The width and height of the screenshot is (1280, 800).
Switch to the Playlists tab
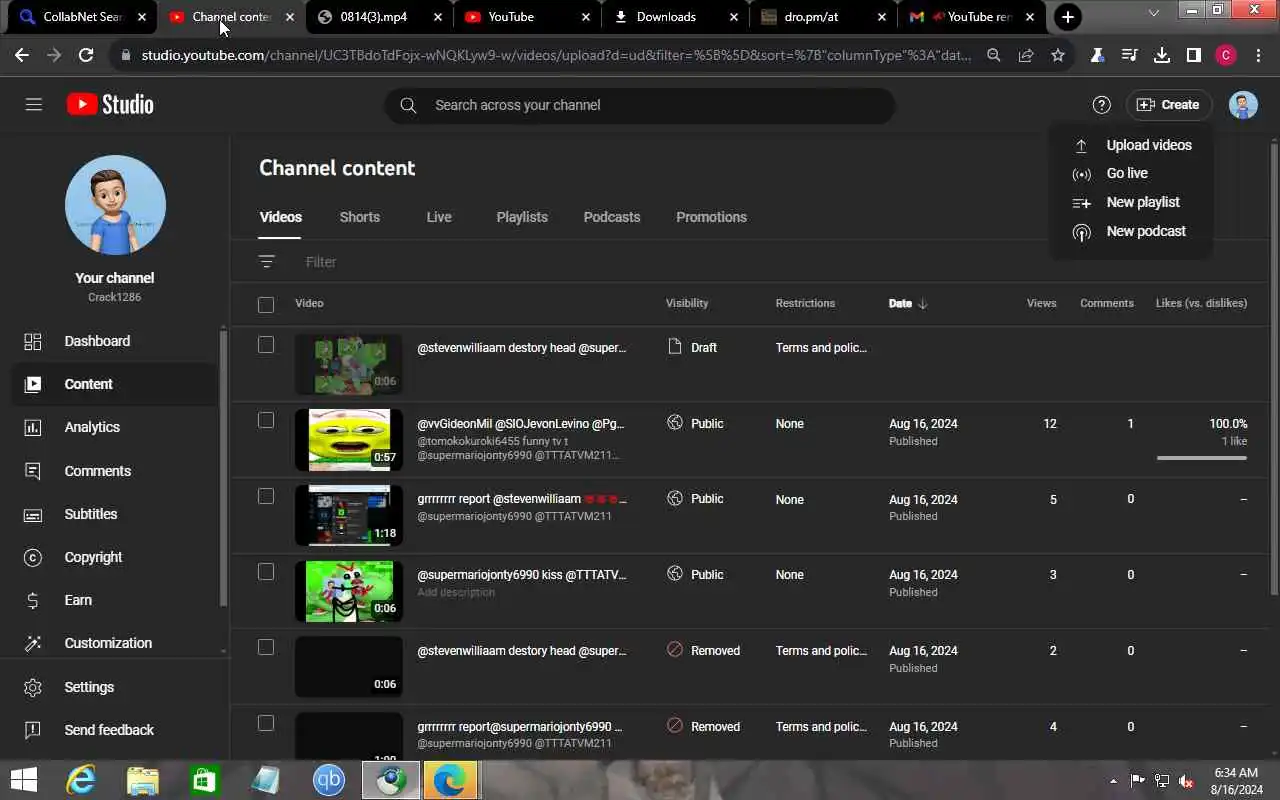coord(522,217)
